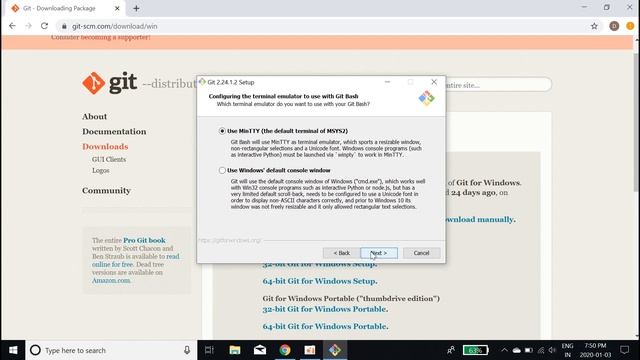The image size is (640, 360).
Task: Click the Cortana circle icon
Action: click(35, 350)
